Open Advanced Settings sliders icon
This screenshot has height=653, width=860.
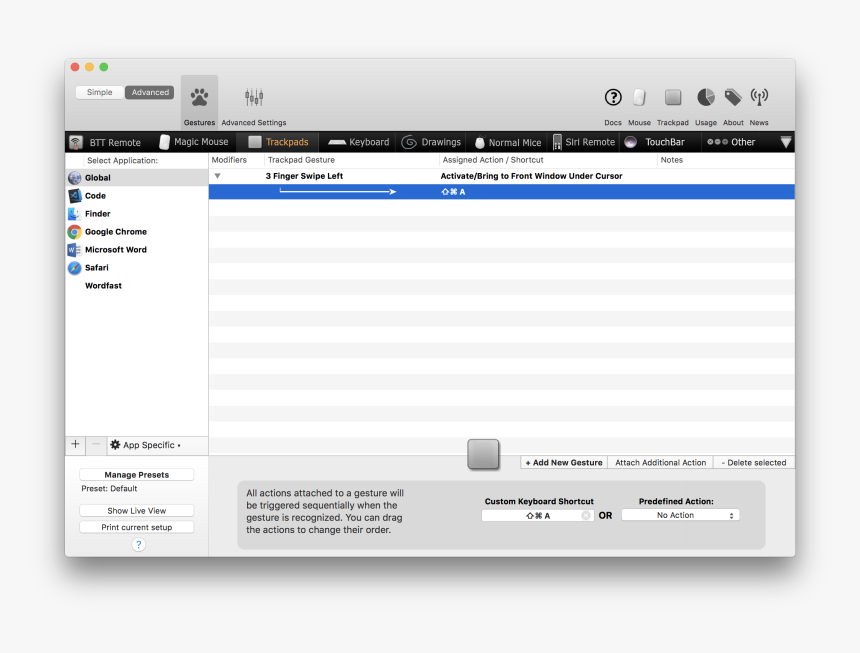click(x=253, y=97)
